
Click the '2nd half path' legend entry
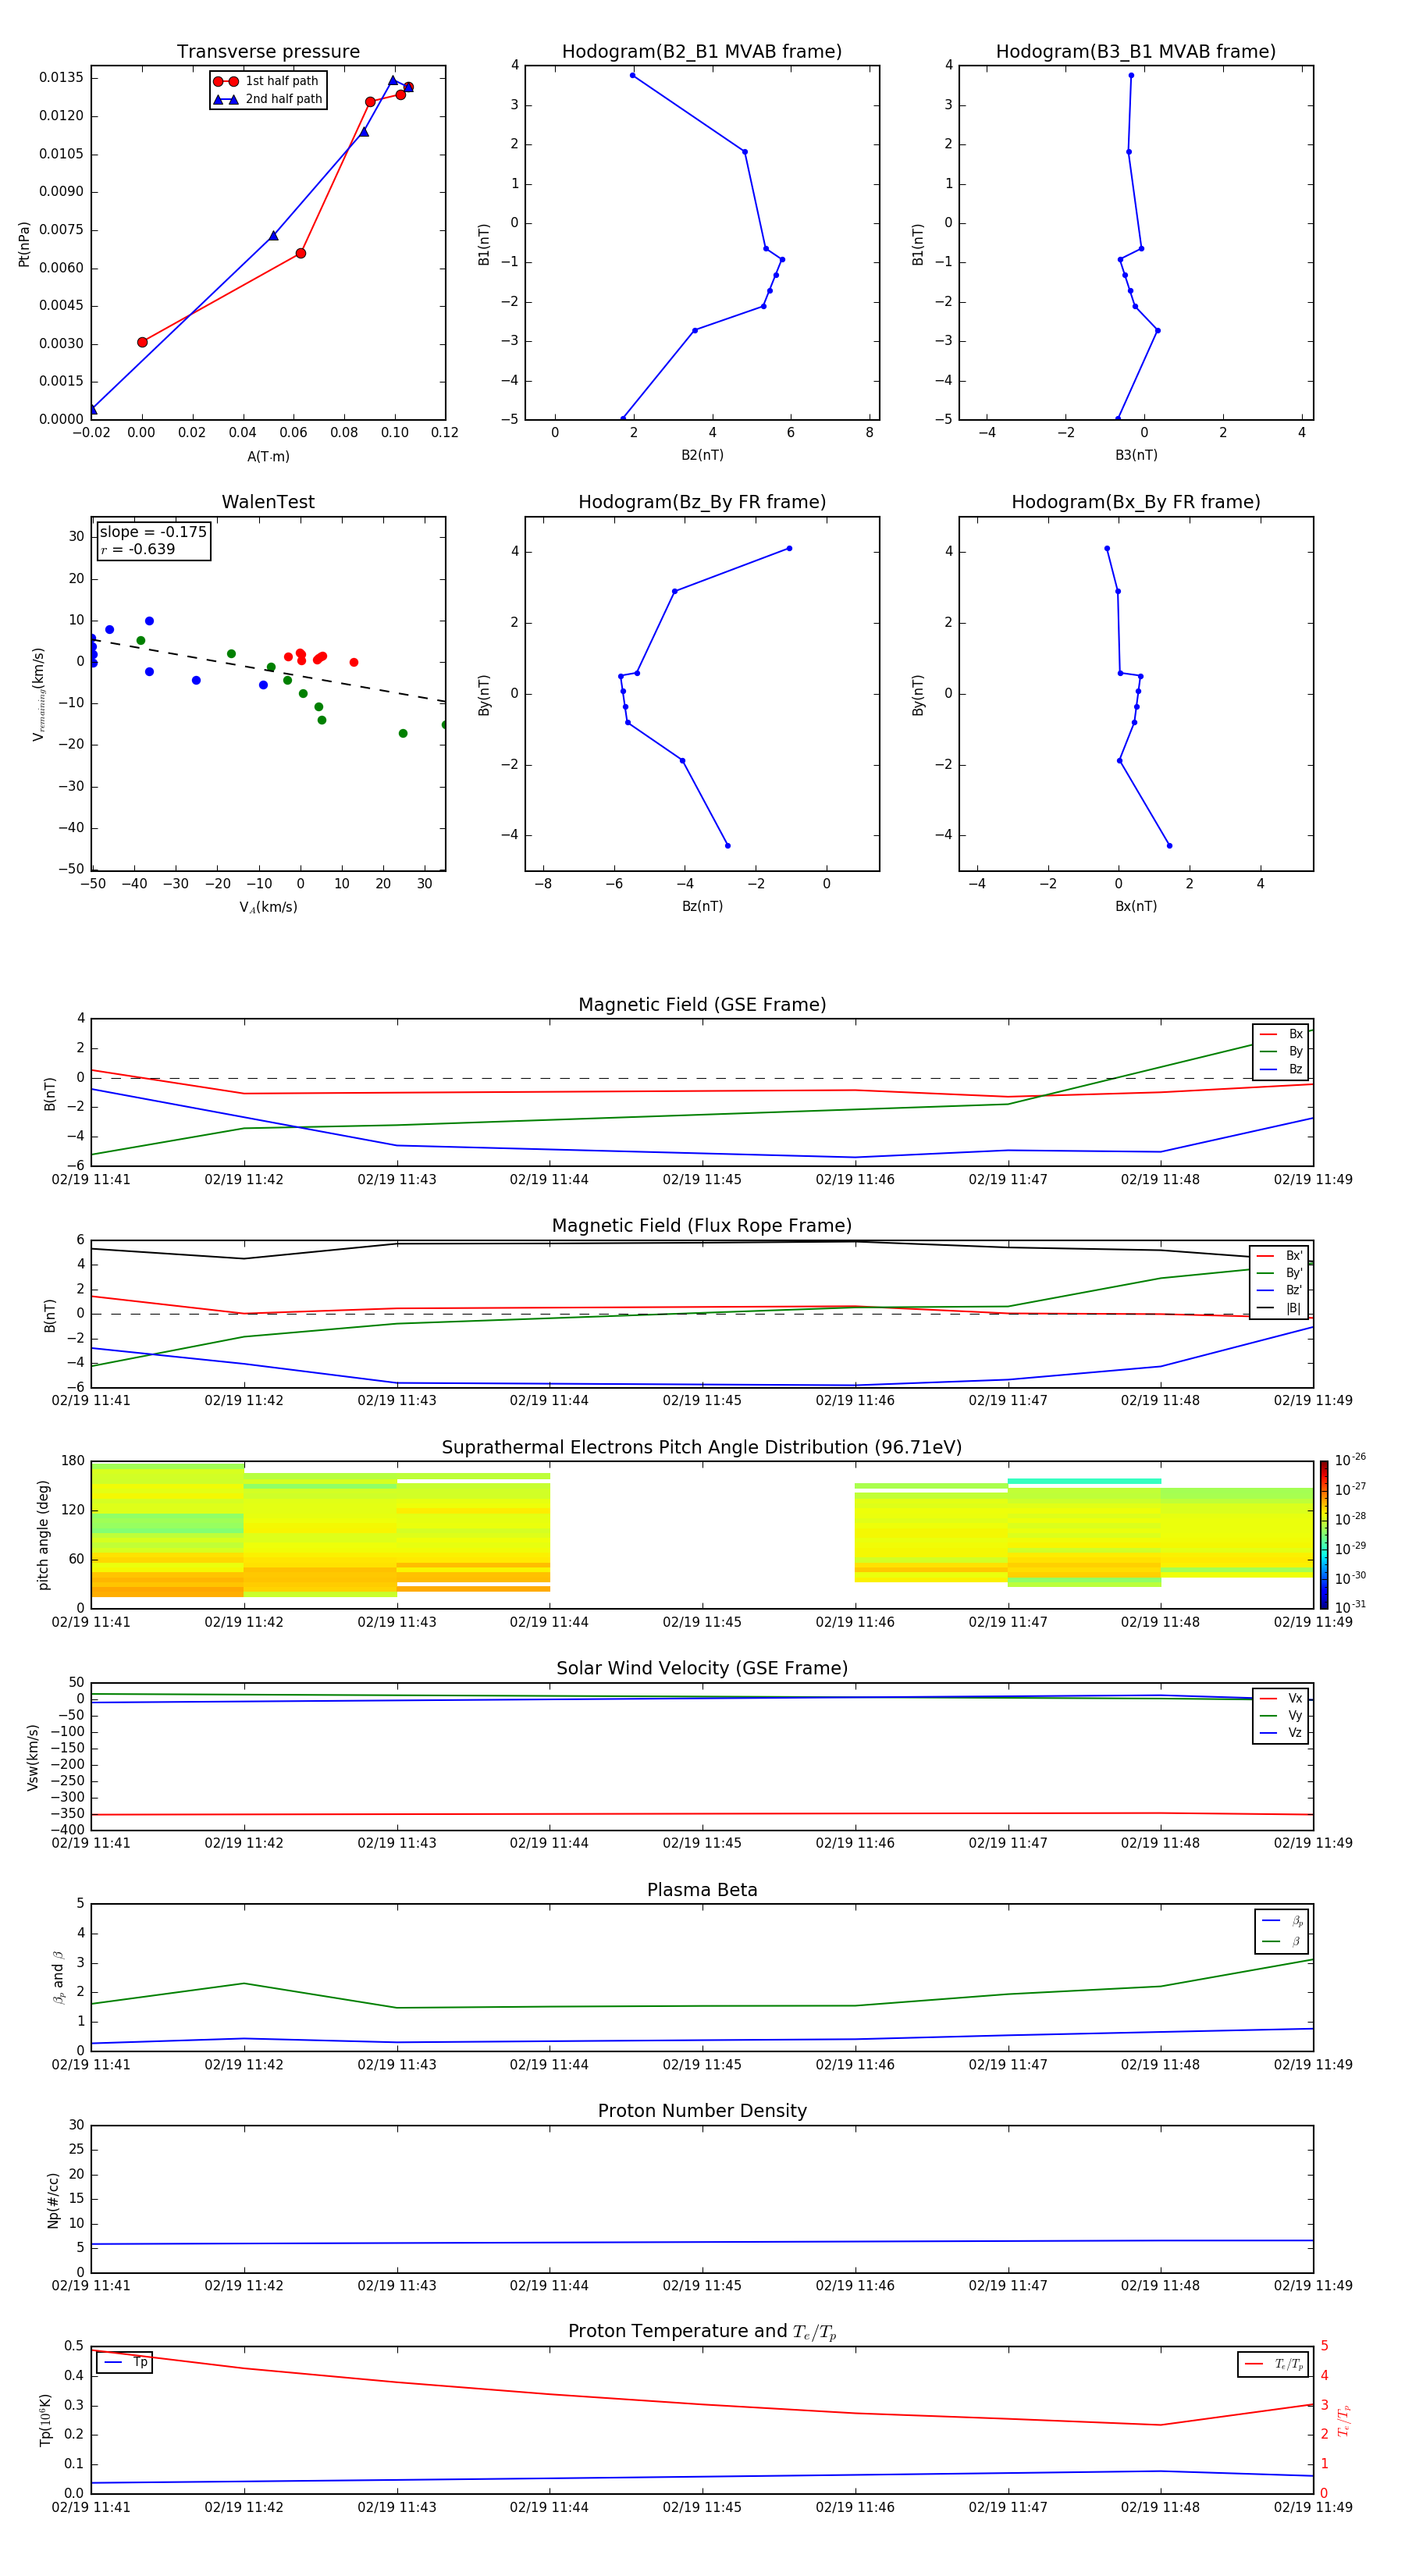(x=267, y=99)
